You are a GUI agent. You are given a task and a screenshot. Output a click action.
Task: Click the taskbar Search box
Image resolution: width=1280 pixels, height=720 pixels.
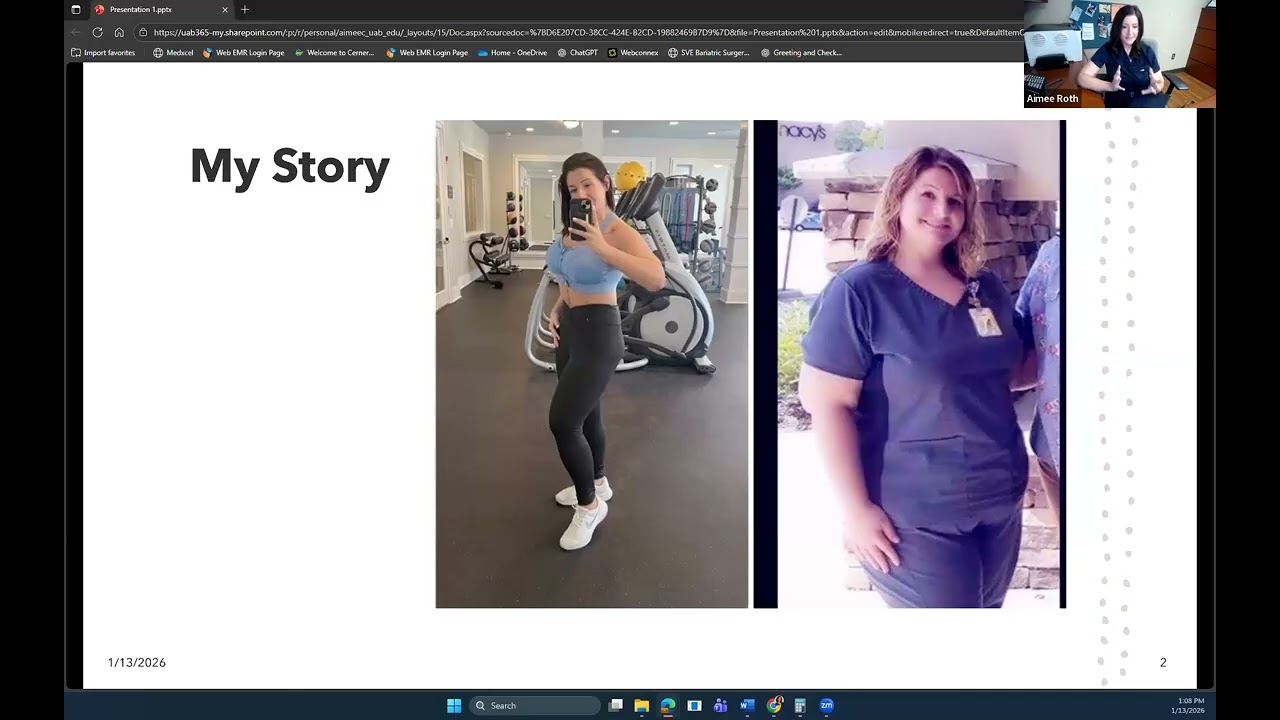535,705
